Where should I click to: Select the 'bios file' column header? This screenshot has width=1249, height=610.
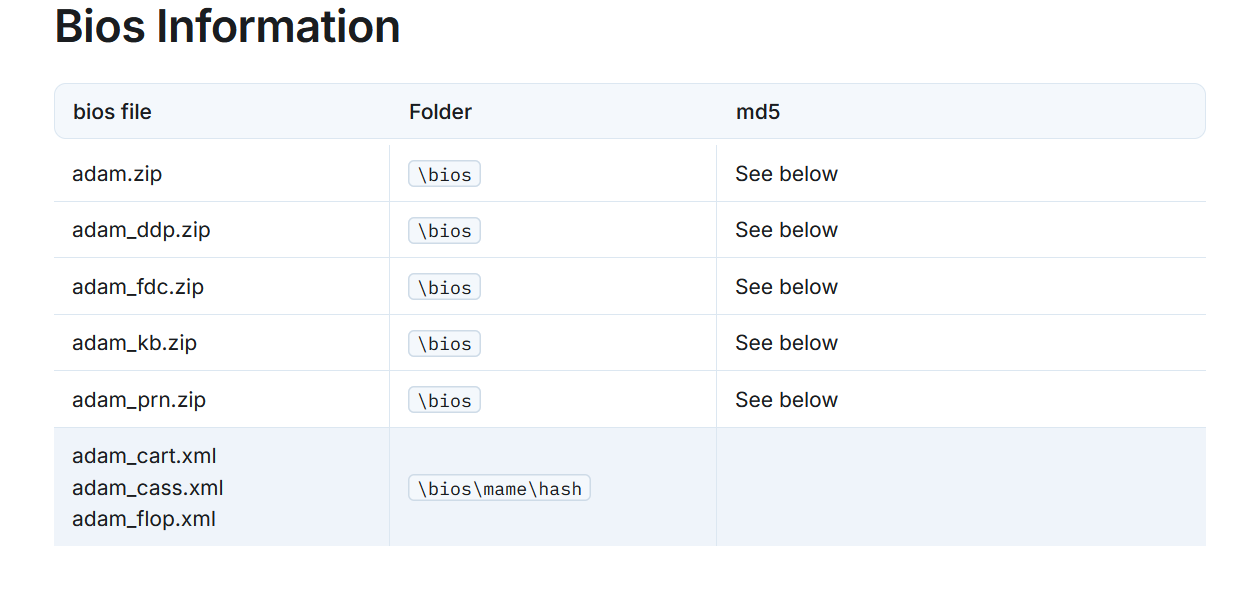[112, 112]
